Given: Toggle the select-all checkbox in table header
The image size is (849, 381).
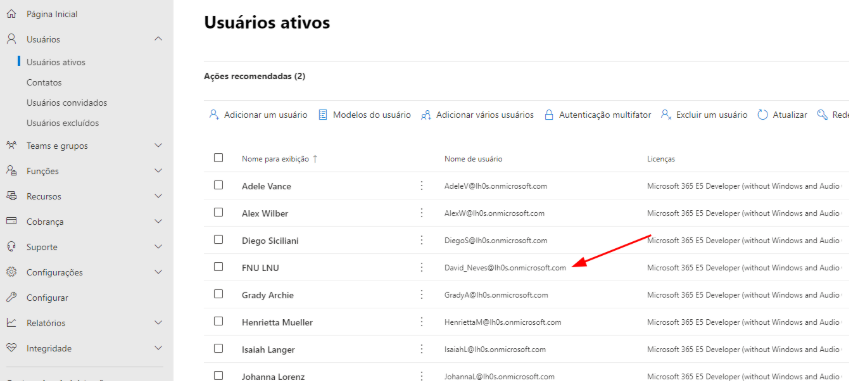Looking at the screenshot, I should pos(218,157).
